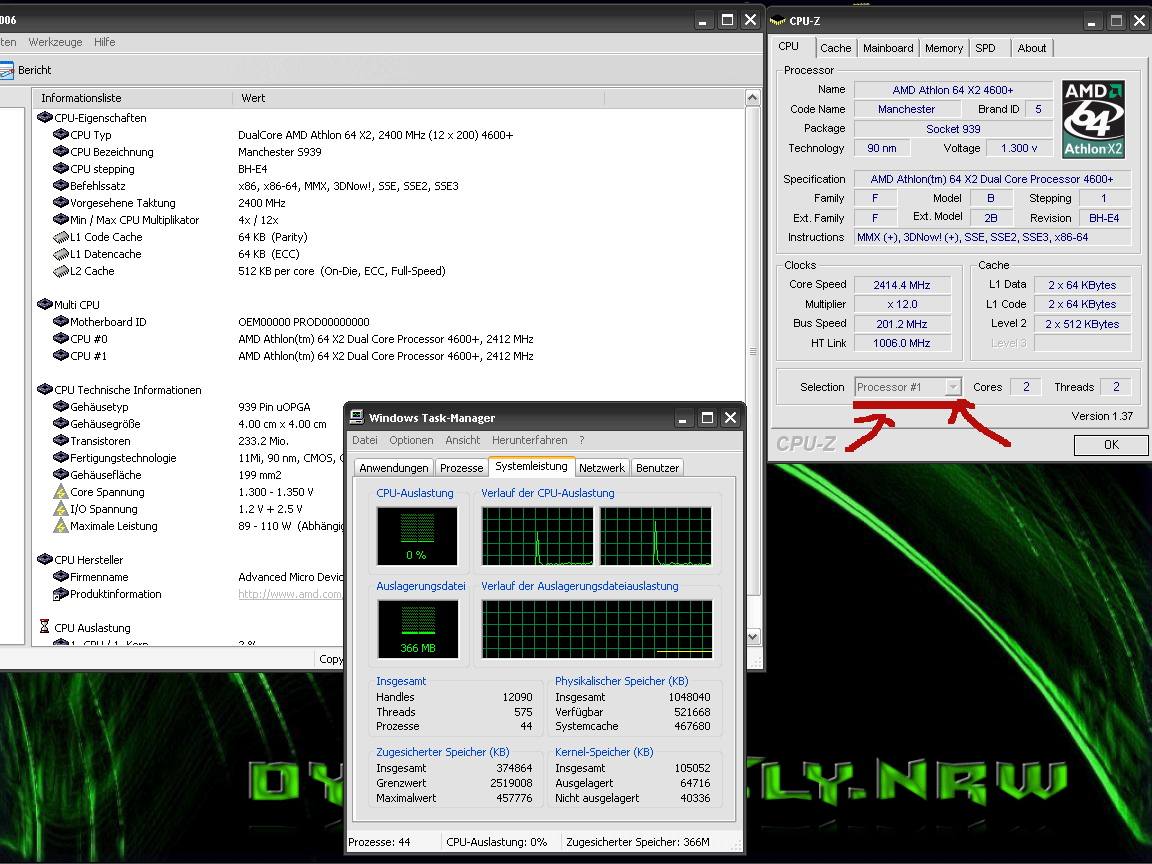Screen dimensions: 1152x864
Task: Click the CPU-Auslastung 0 % meter
Action: coord(417,536)
